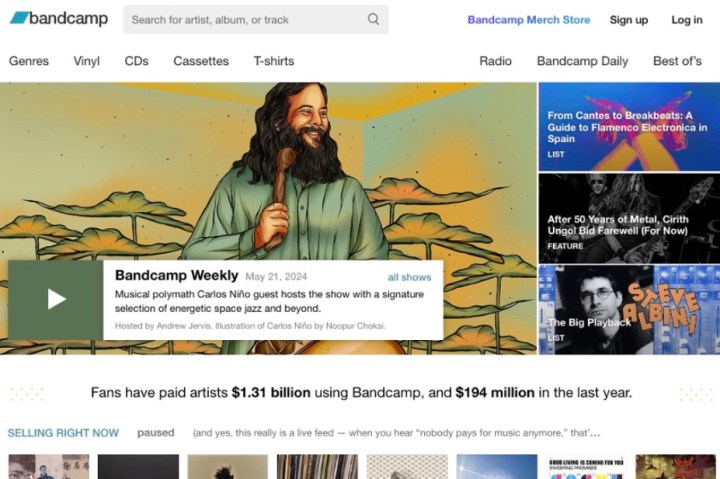Select the Vinyl category

tap(87, 61)
